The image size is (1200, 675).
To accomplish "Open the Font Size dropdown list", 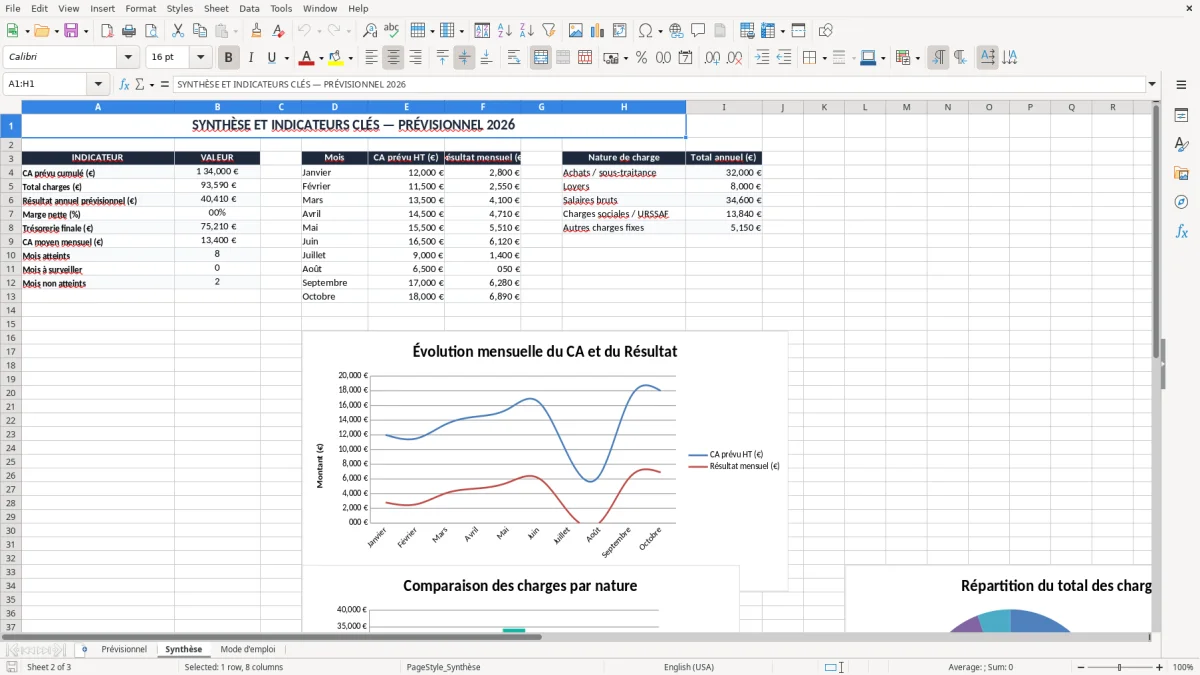I will (x=201, y=58).
